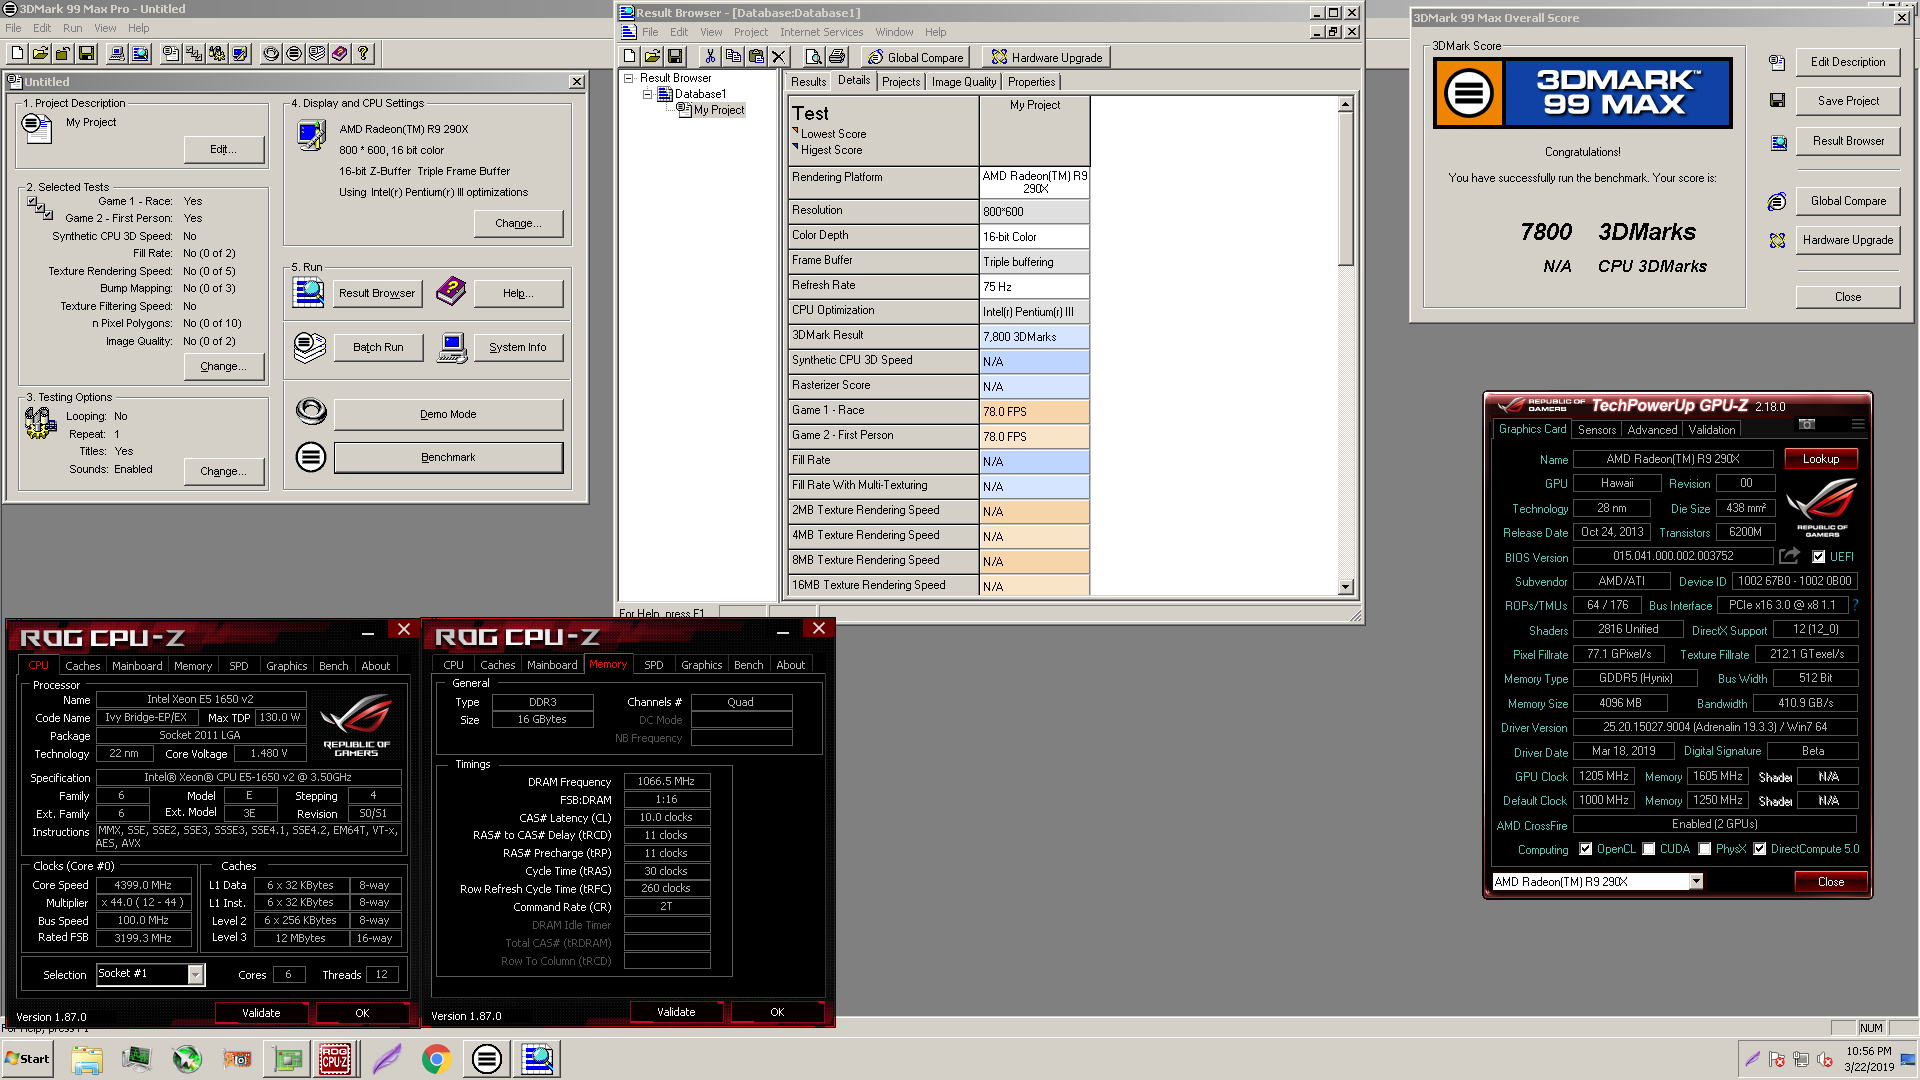1920x1080 pixels.
Task: Click Delete X icon in Result Browser toolbar
Action: (779, 57)
